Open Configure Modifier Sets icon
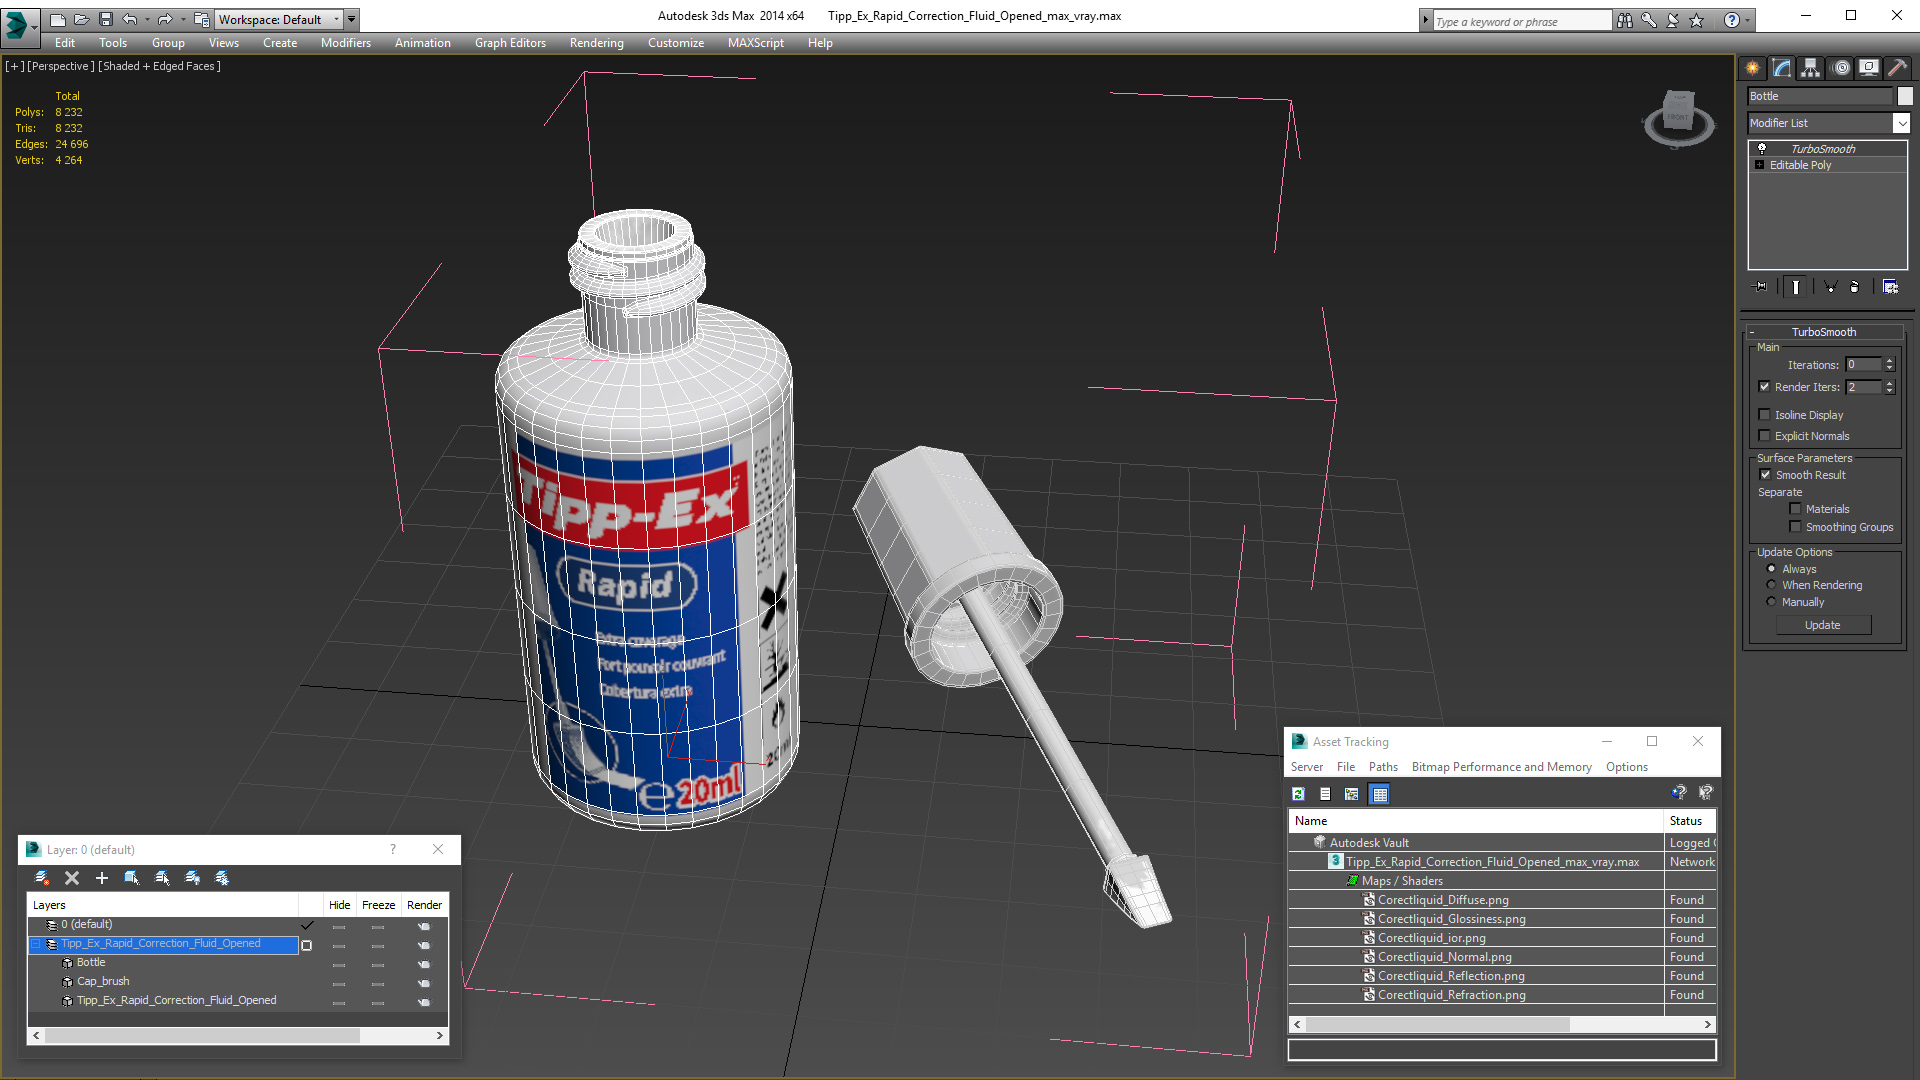Screen dimensions: 1920x1080 click(1890, 287)
